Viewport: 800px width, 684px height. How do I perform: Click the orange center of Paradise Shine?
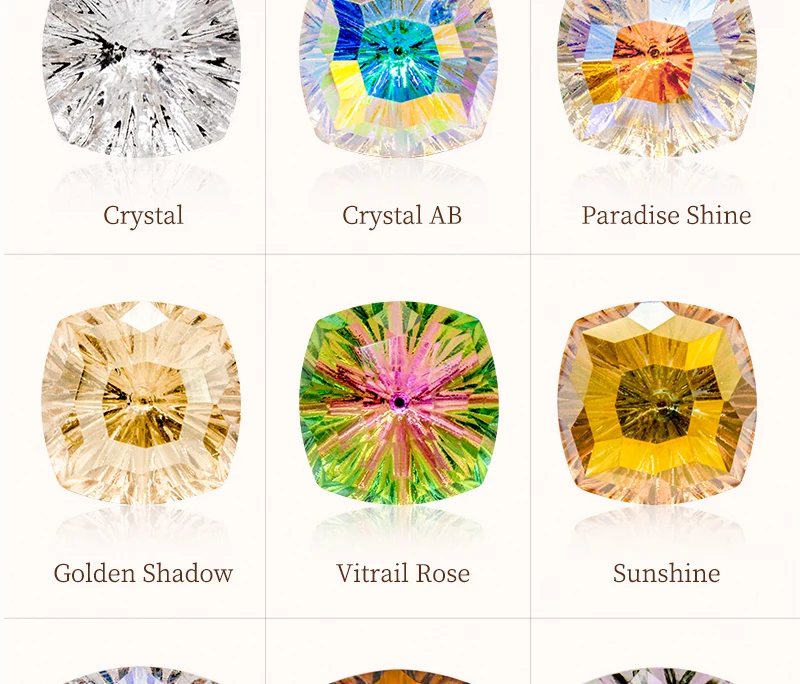coord(653,61)
